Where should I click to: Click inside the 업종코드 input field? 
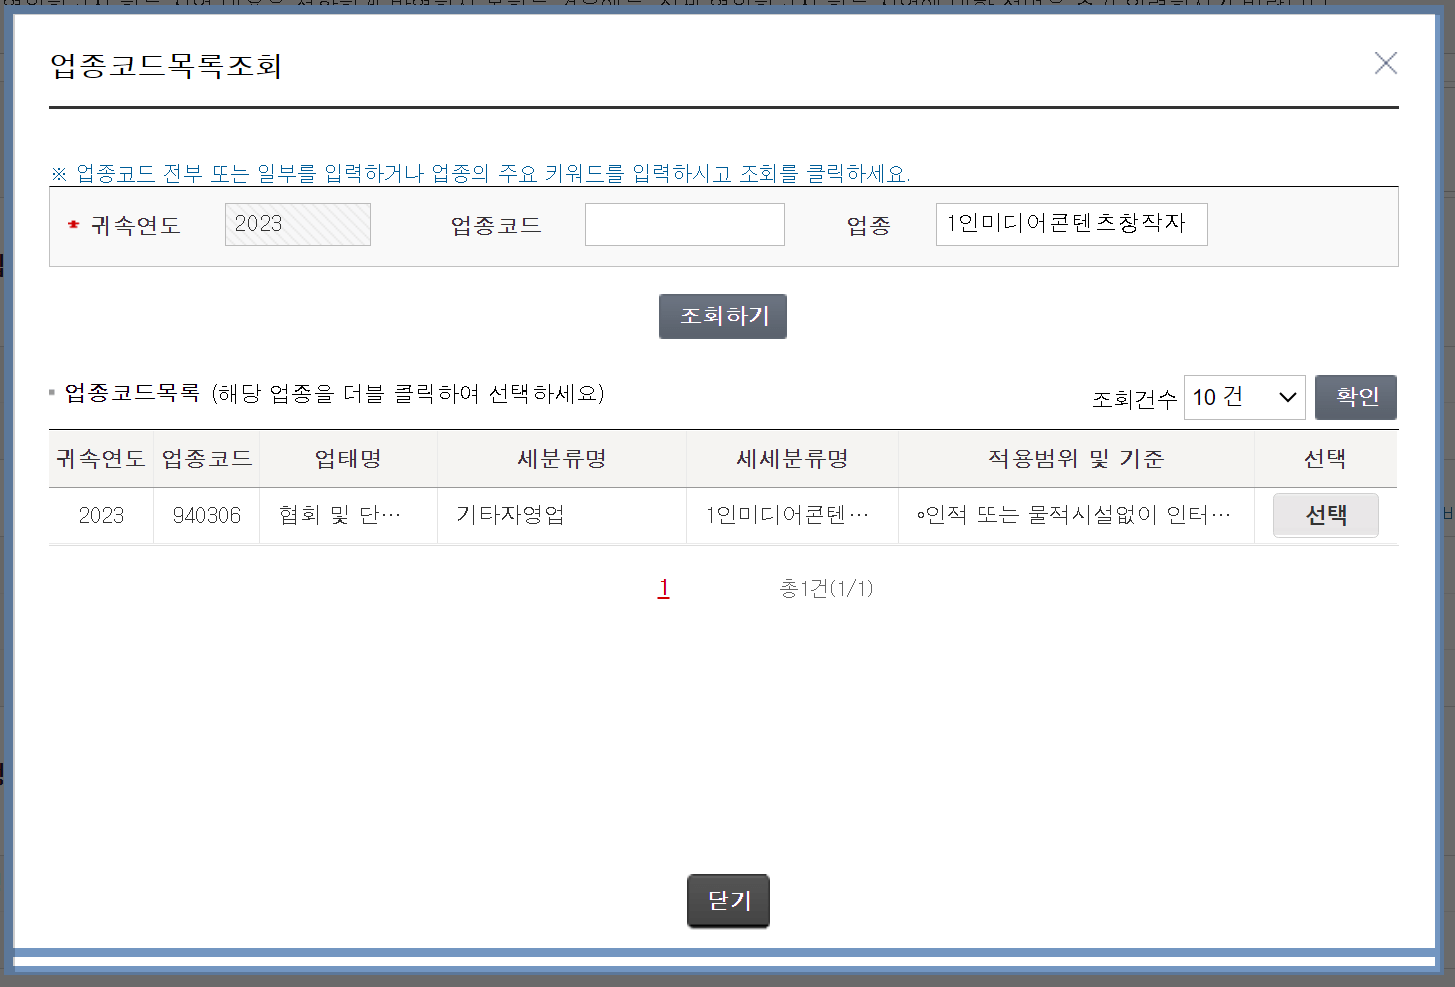tap(684, 224)
